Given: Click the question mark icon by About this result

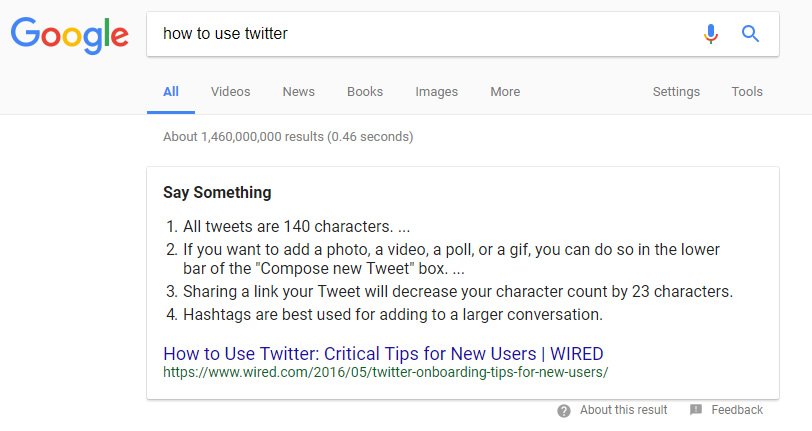Looking at the screenshot, I should pyautogui.click(x=564, y=411).
